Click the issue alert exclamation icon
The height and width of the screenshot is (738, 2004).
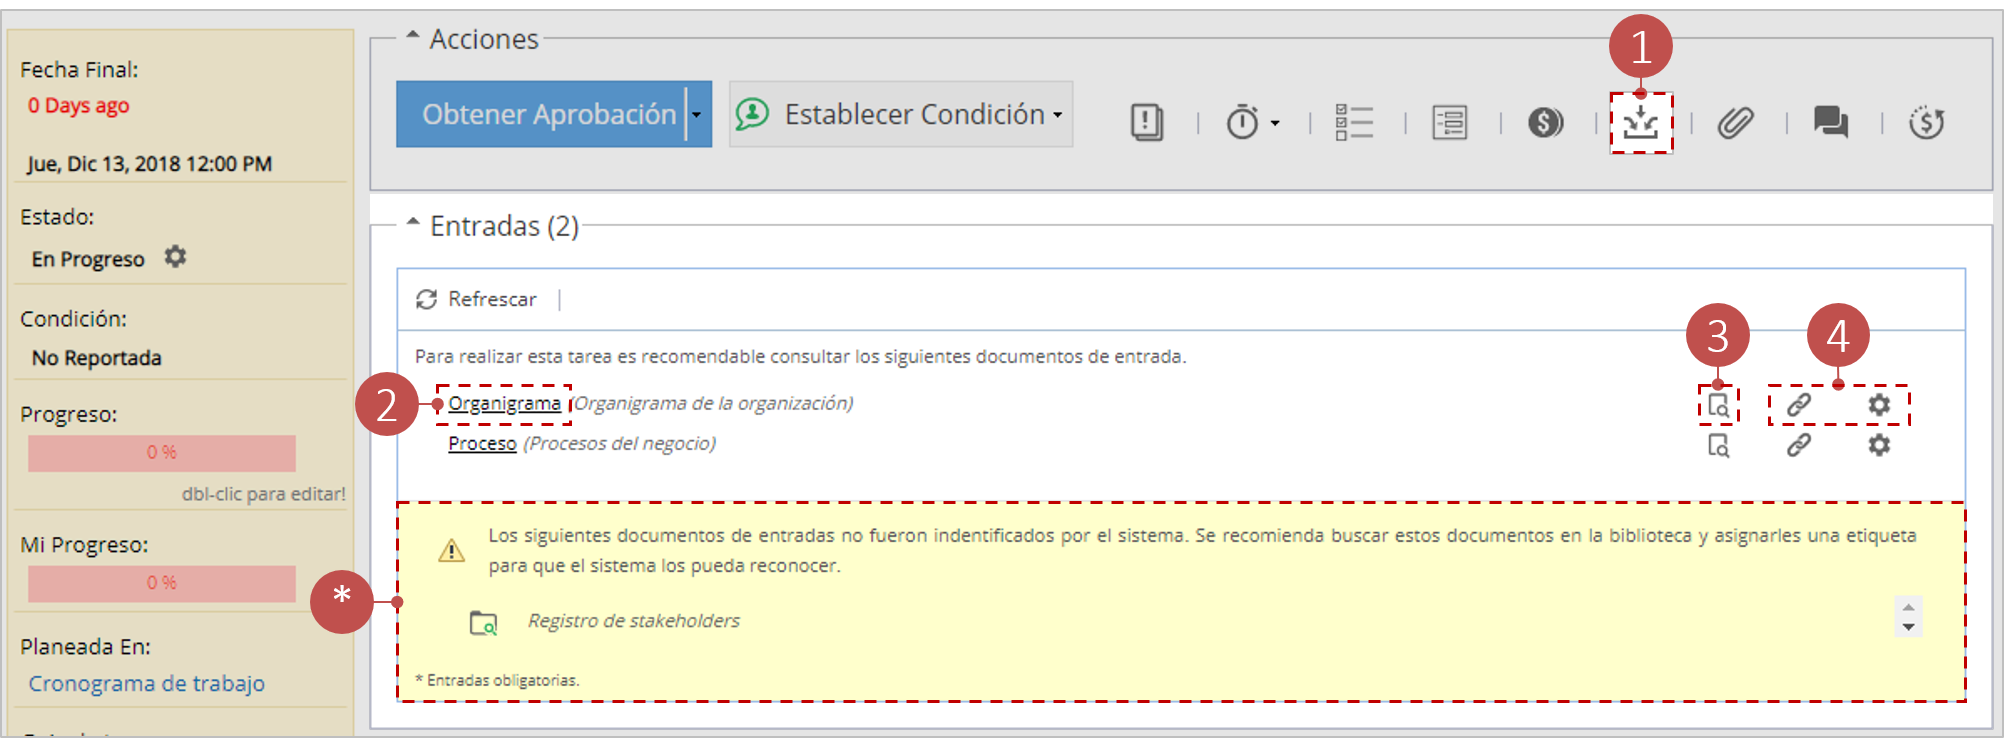point(1147,122)
